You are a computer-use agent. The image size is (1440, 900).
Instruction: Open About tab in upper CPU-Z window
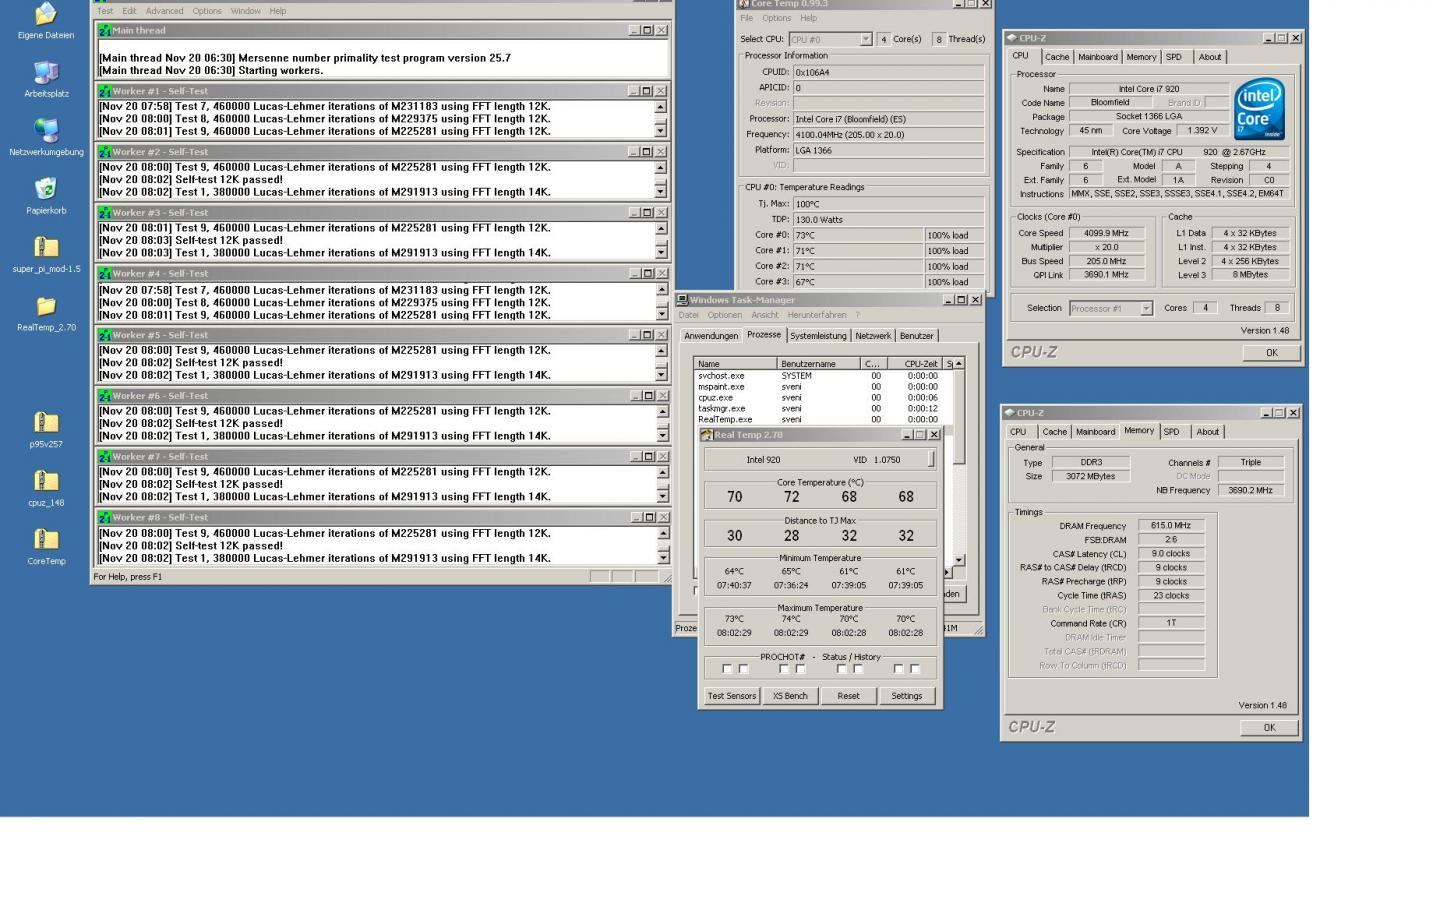1210,57
